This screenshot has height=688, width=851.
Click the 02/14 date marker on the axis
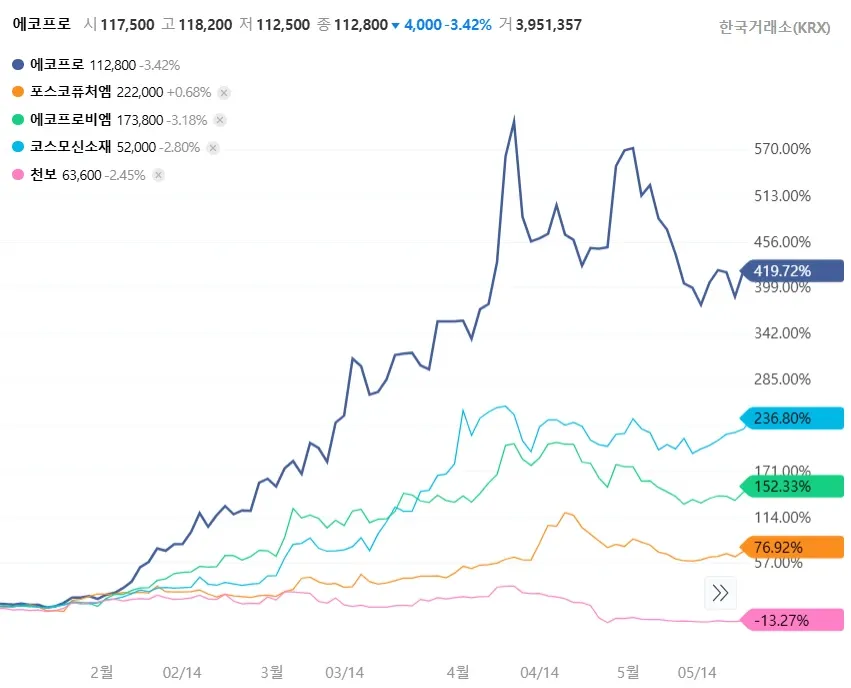click(x=184, y=672)
